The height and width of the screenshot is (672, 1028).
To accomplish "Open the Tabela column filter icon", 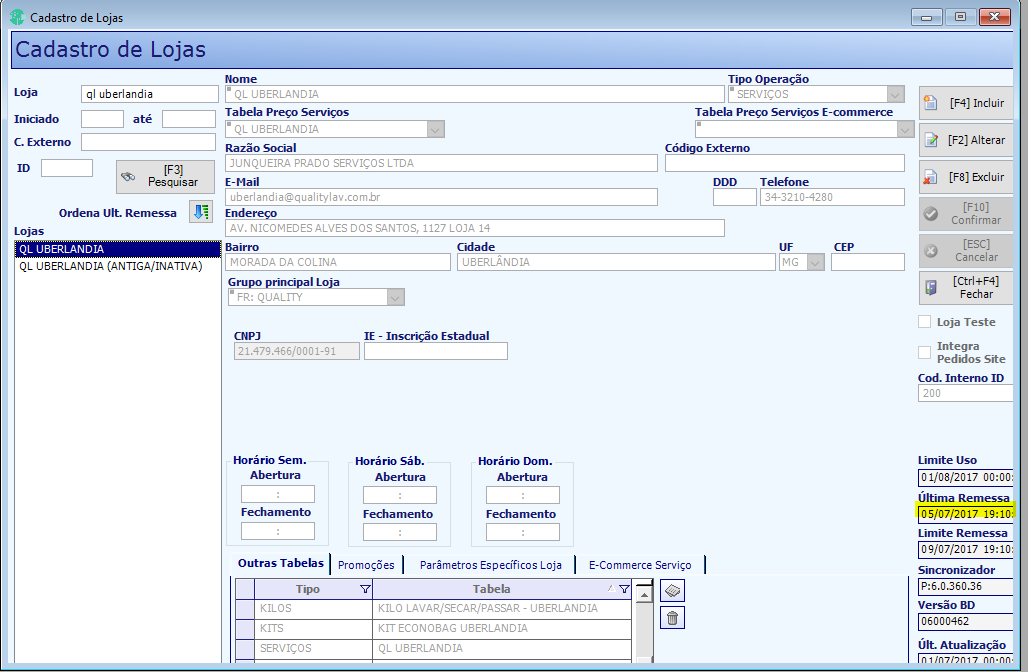I will pyautogui.click(x=624, y=589).
